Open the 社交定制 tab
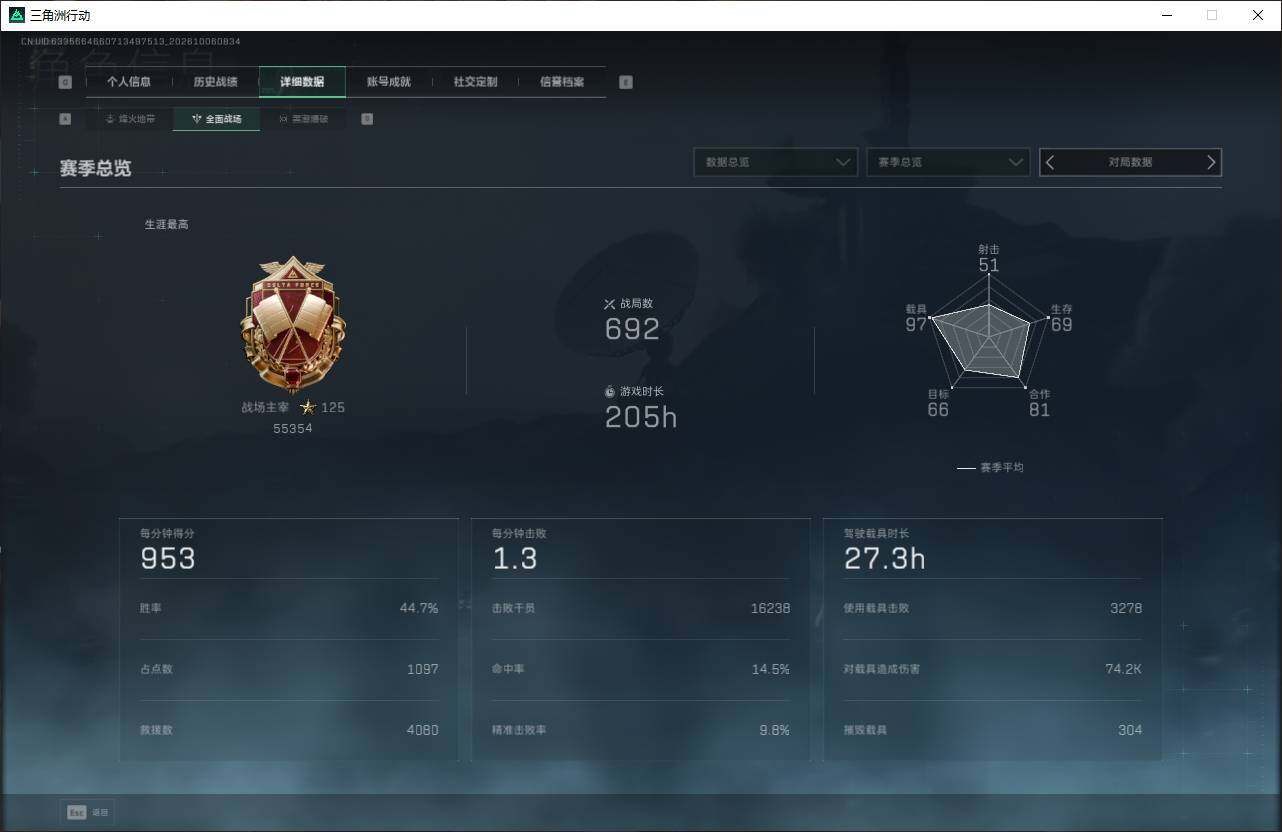1282x832 pixels. tap(475, 82)
